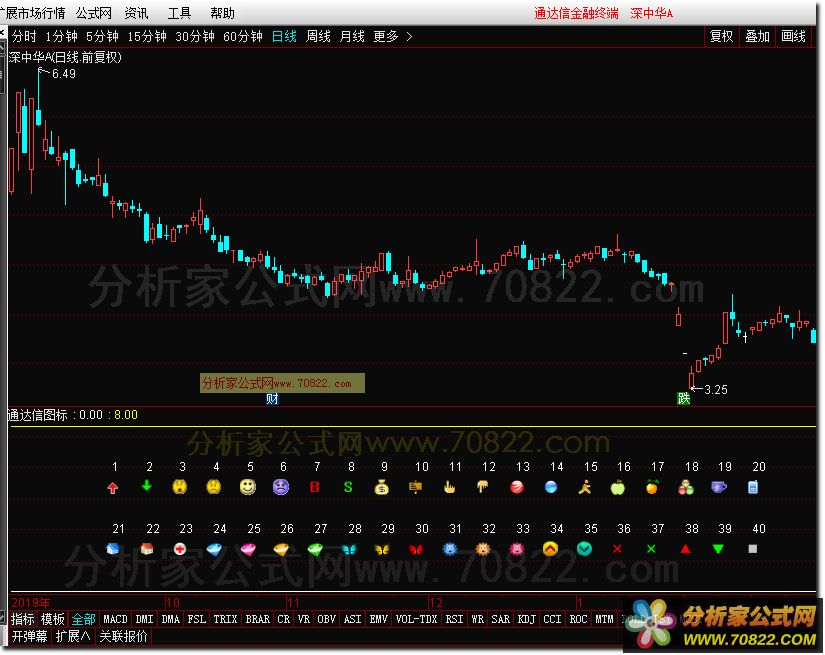Screen dimensions: 825x655
Task: Click the 叠加 overlay button
Action: (757, 36)
